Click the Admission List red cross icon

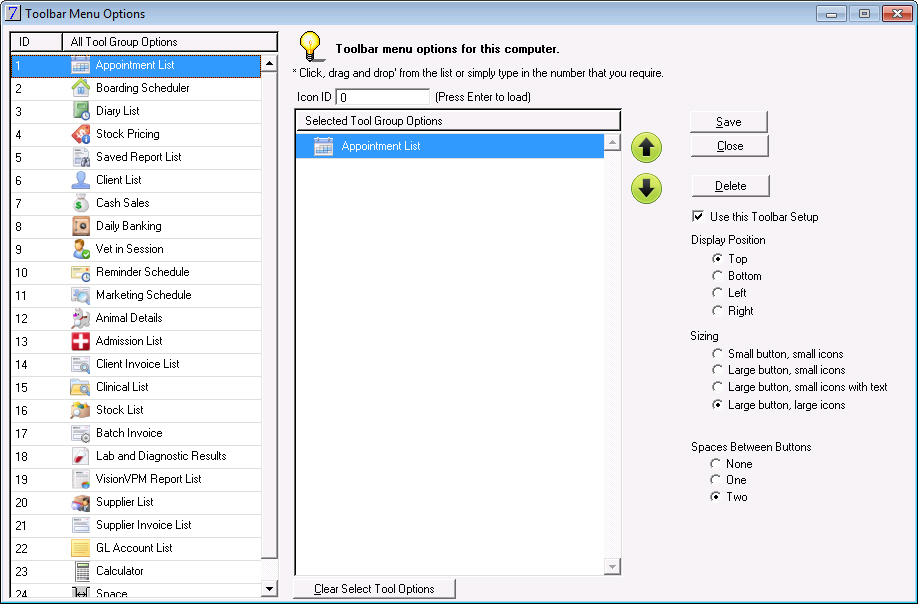[x=80, y=341]
